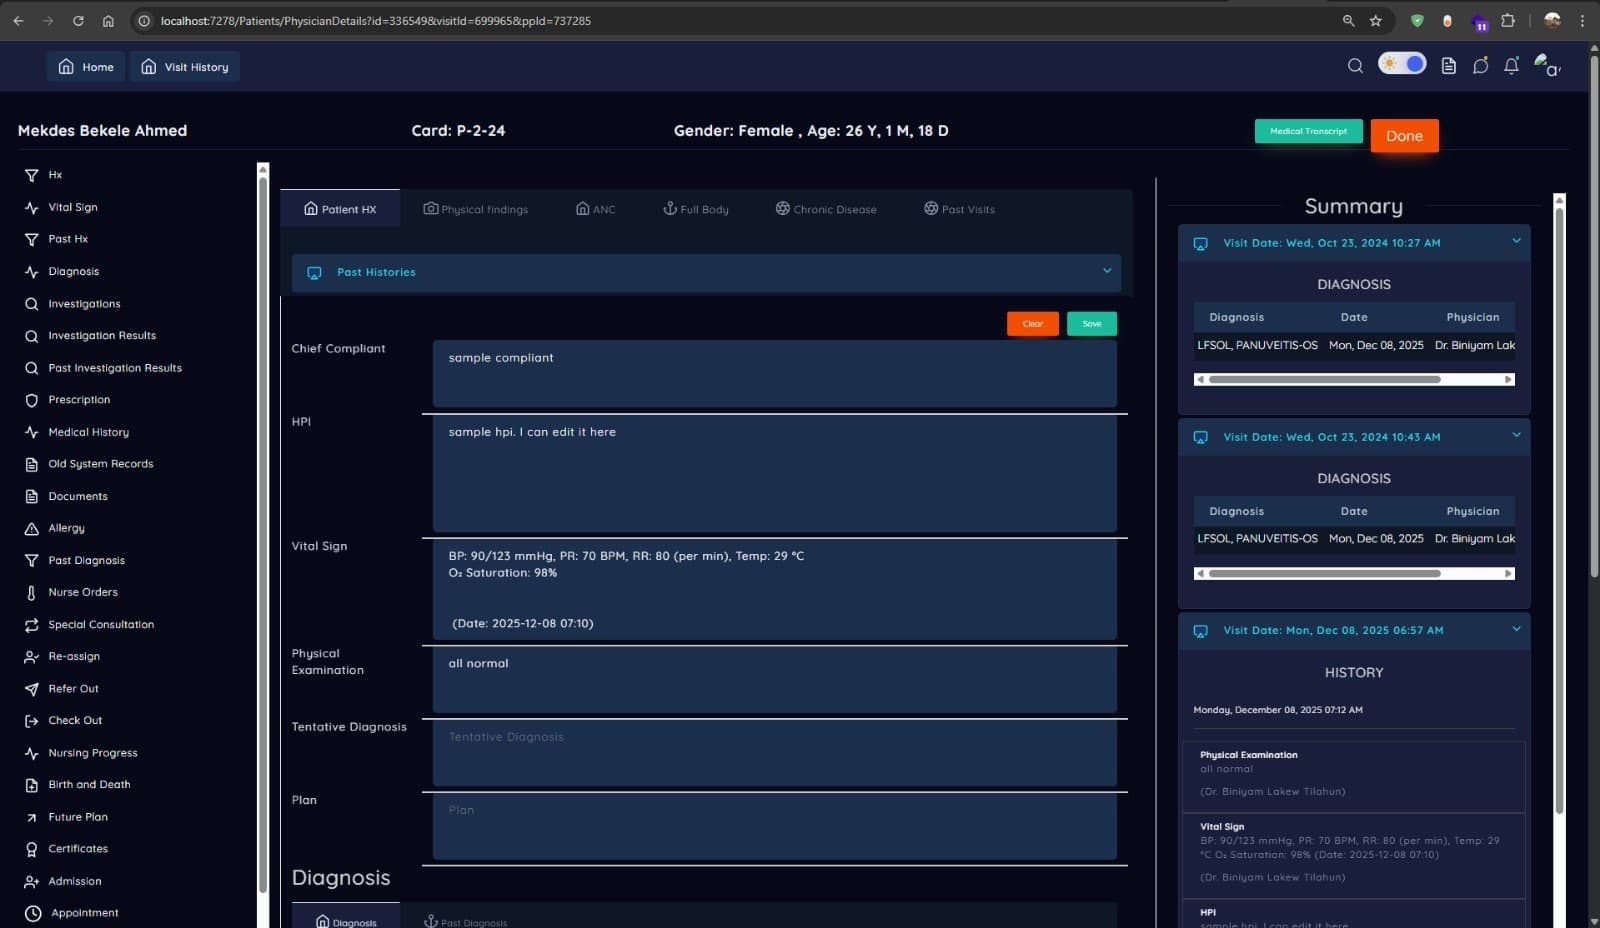1600x928 pixels.
Task: Toggle the light/dark theme switch
Action: pyautogui.click(x=1402, y=64)
